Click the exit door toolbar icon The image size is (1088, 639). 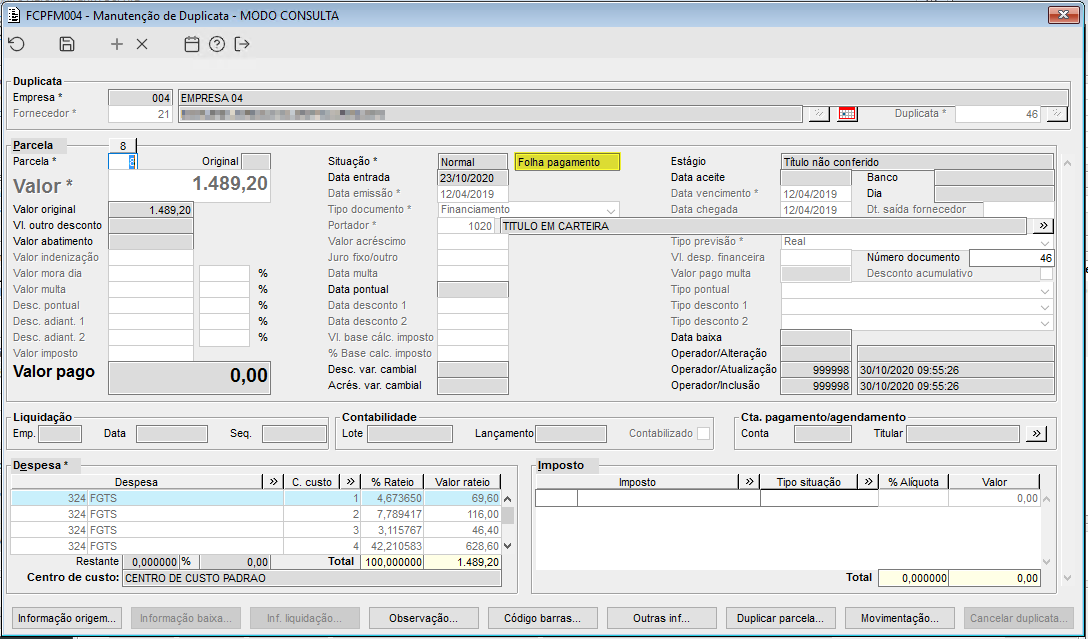(241, 44)
